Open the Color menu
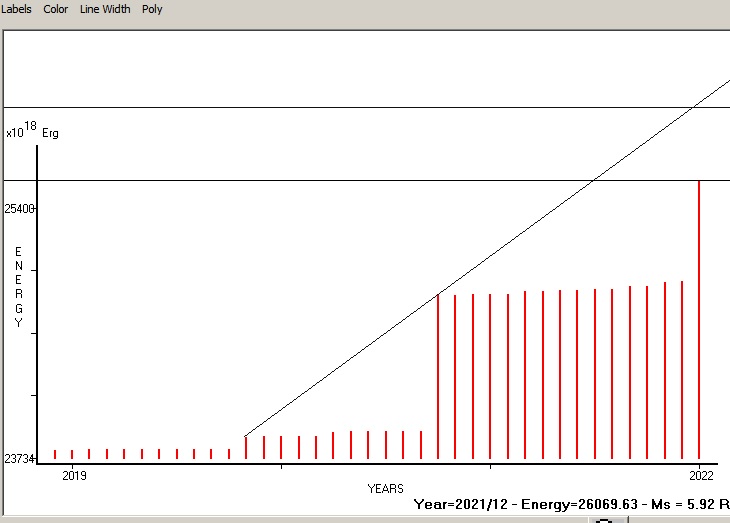 tap(56, 9)
